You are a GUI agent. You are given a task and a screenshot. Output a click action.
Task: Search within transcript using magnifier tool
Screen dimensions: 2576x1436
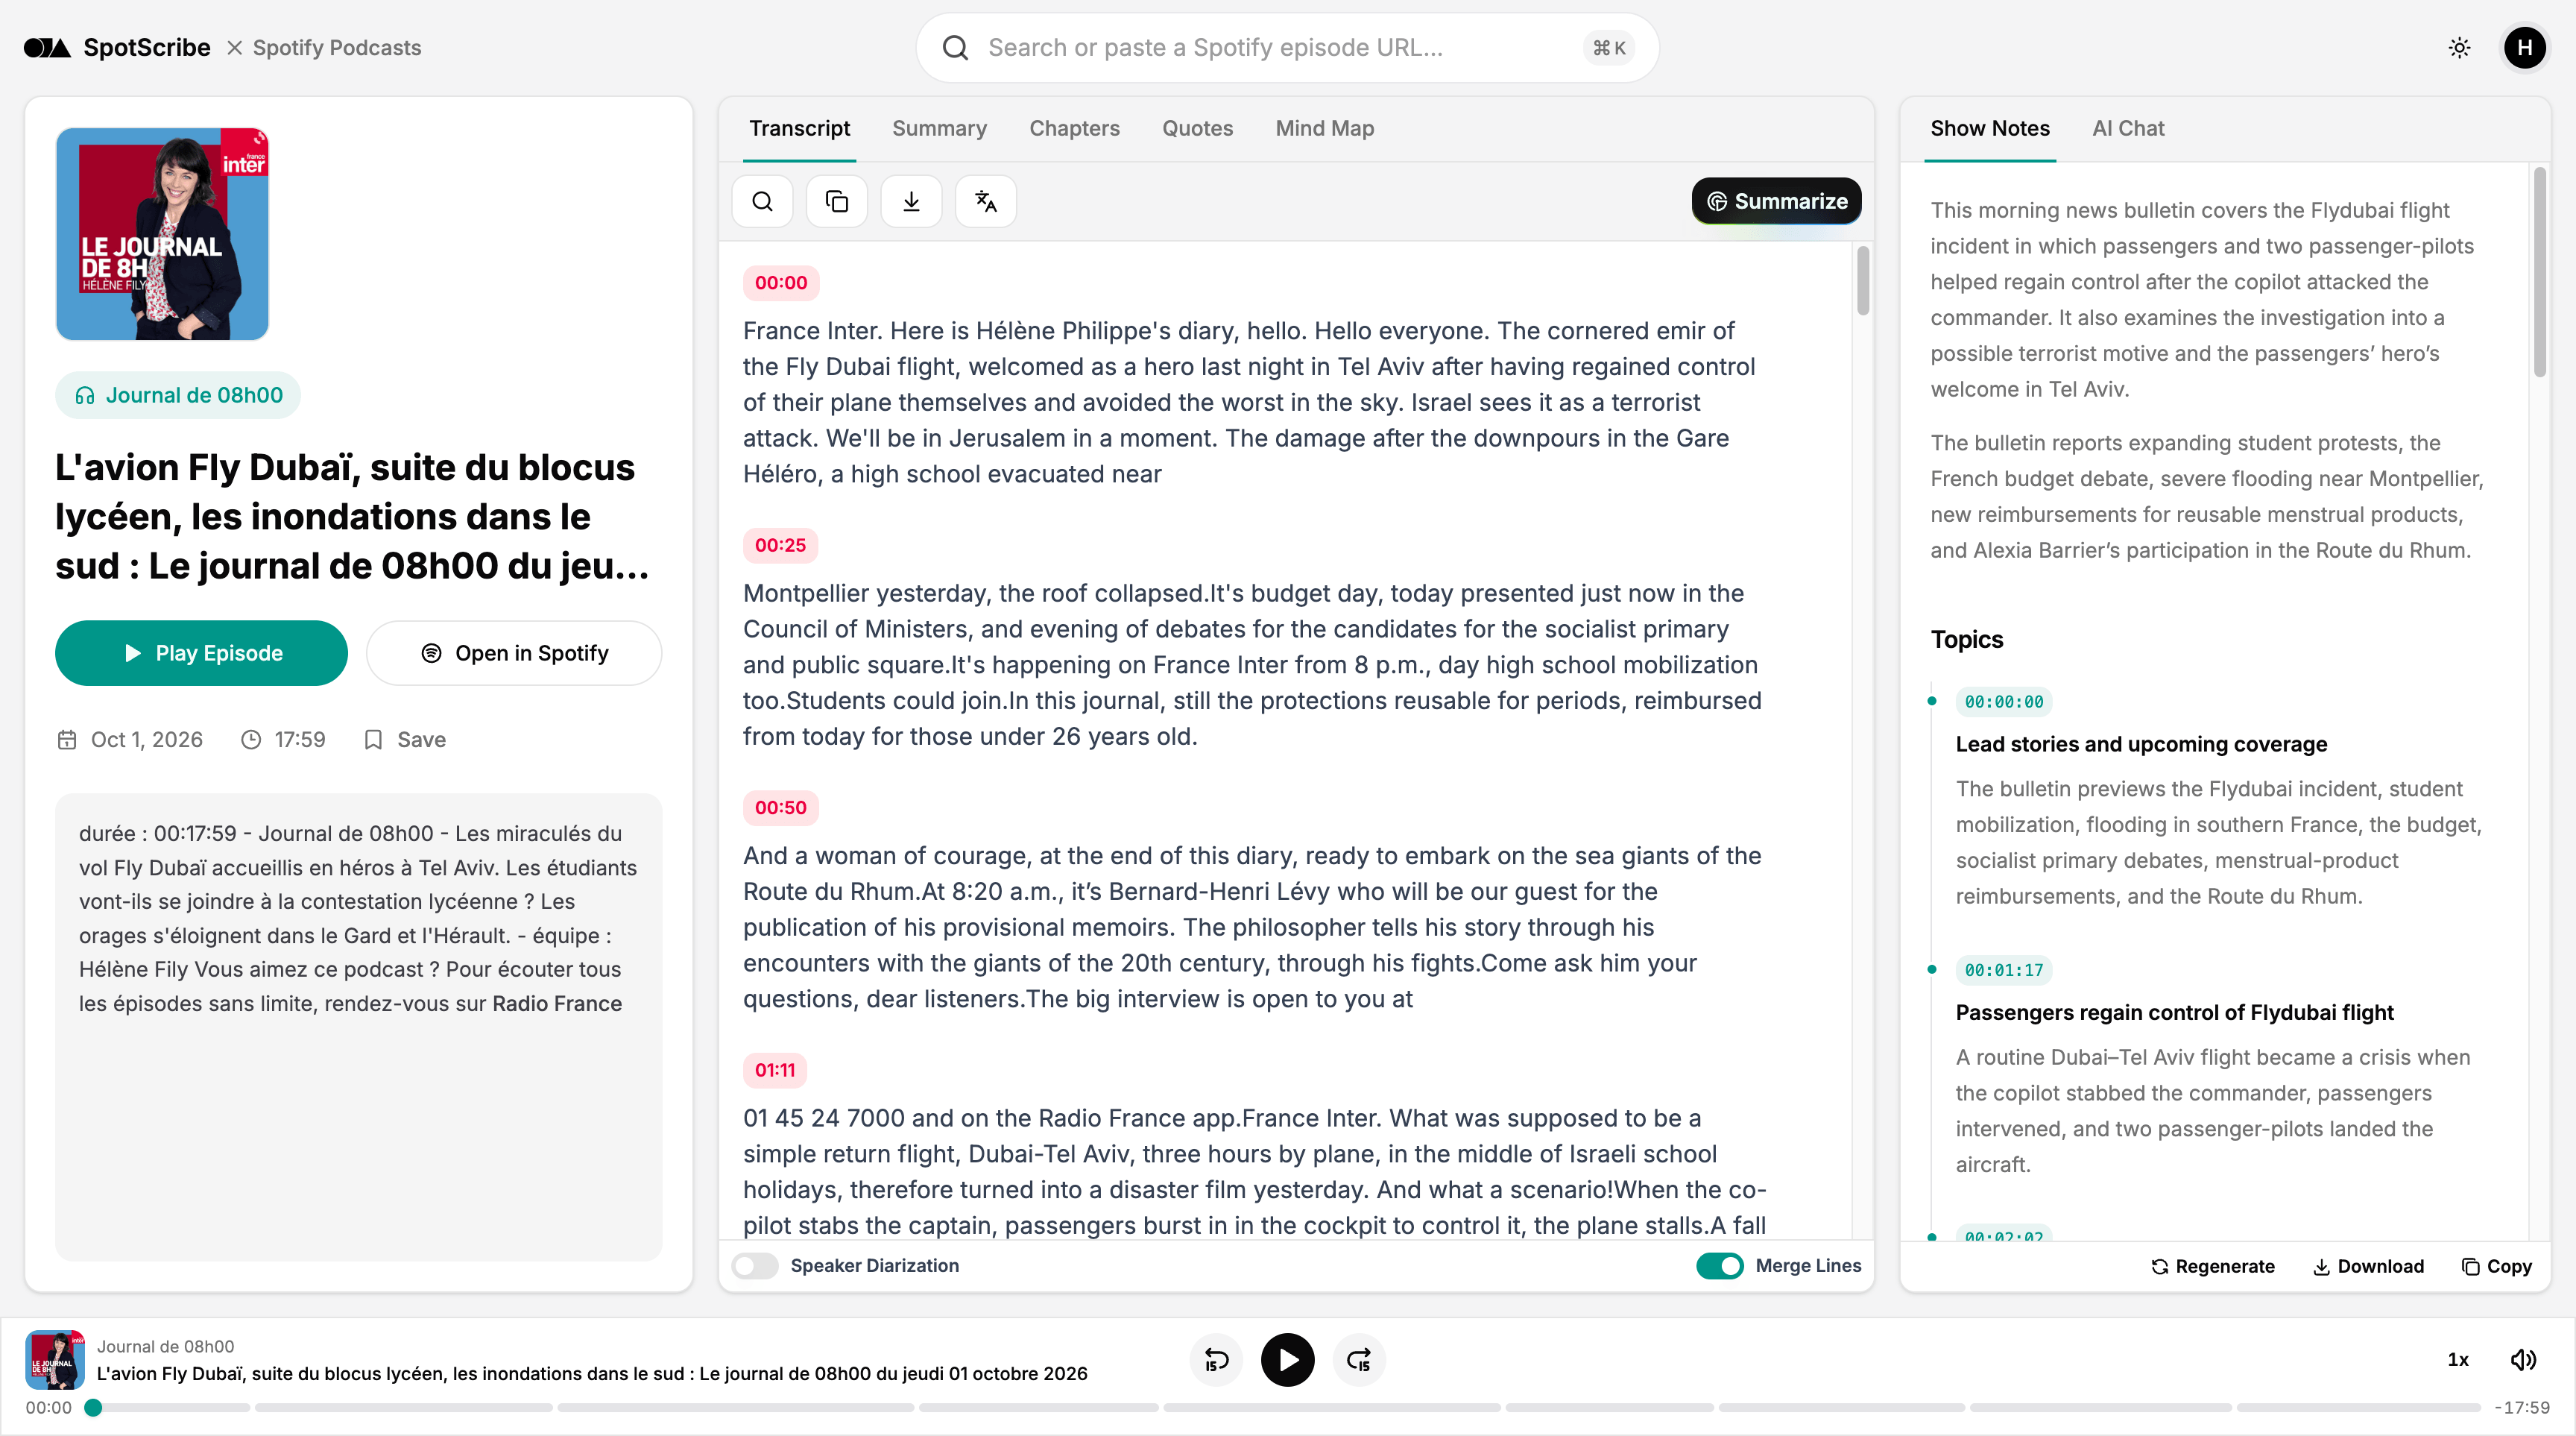pos(763,201)
